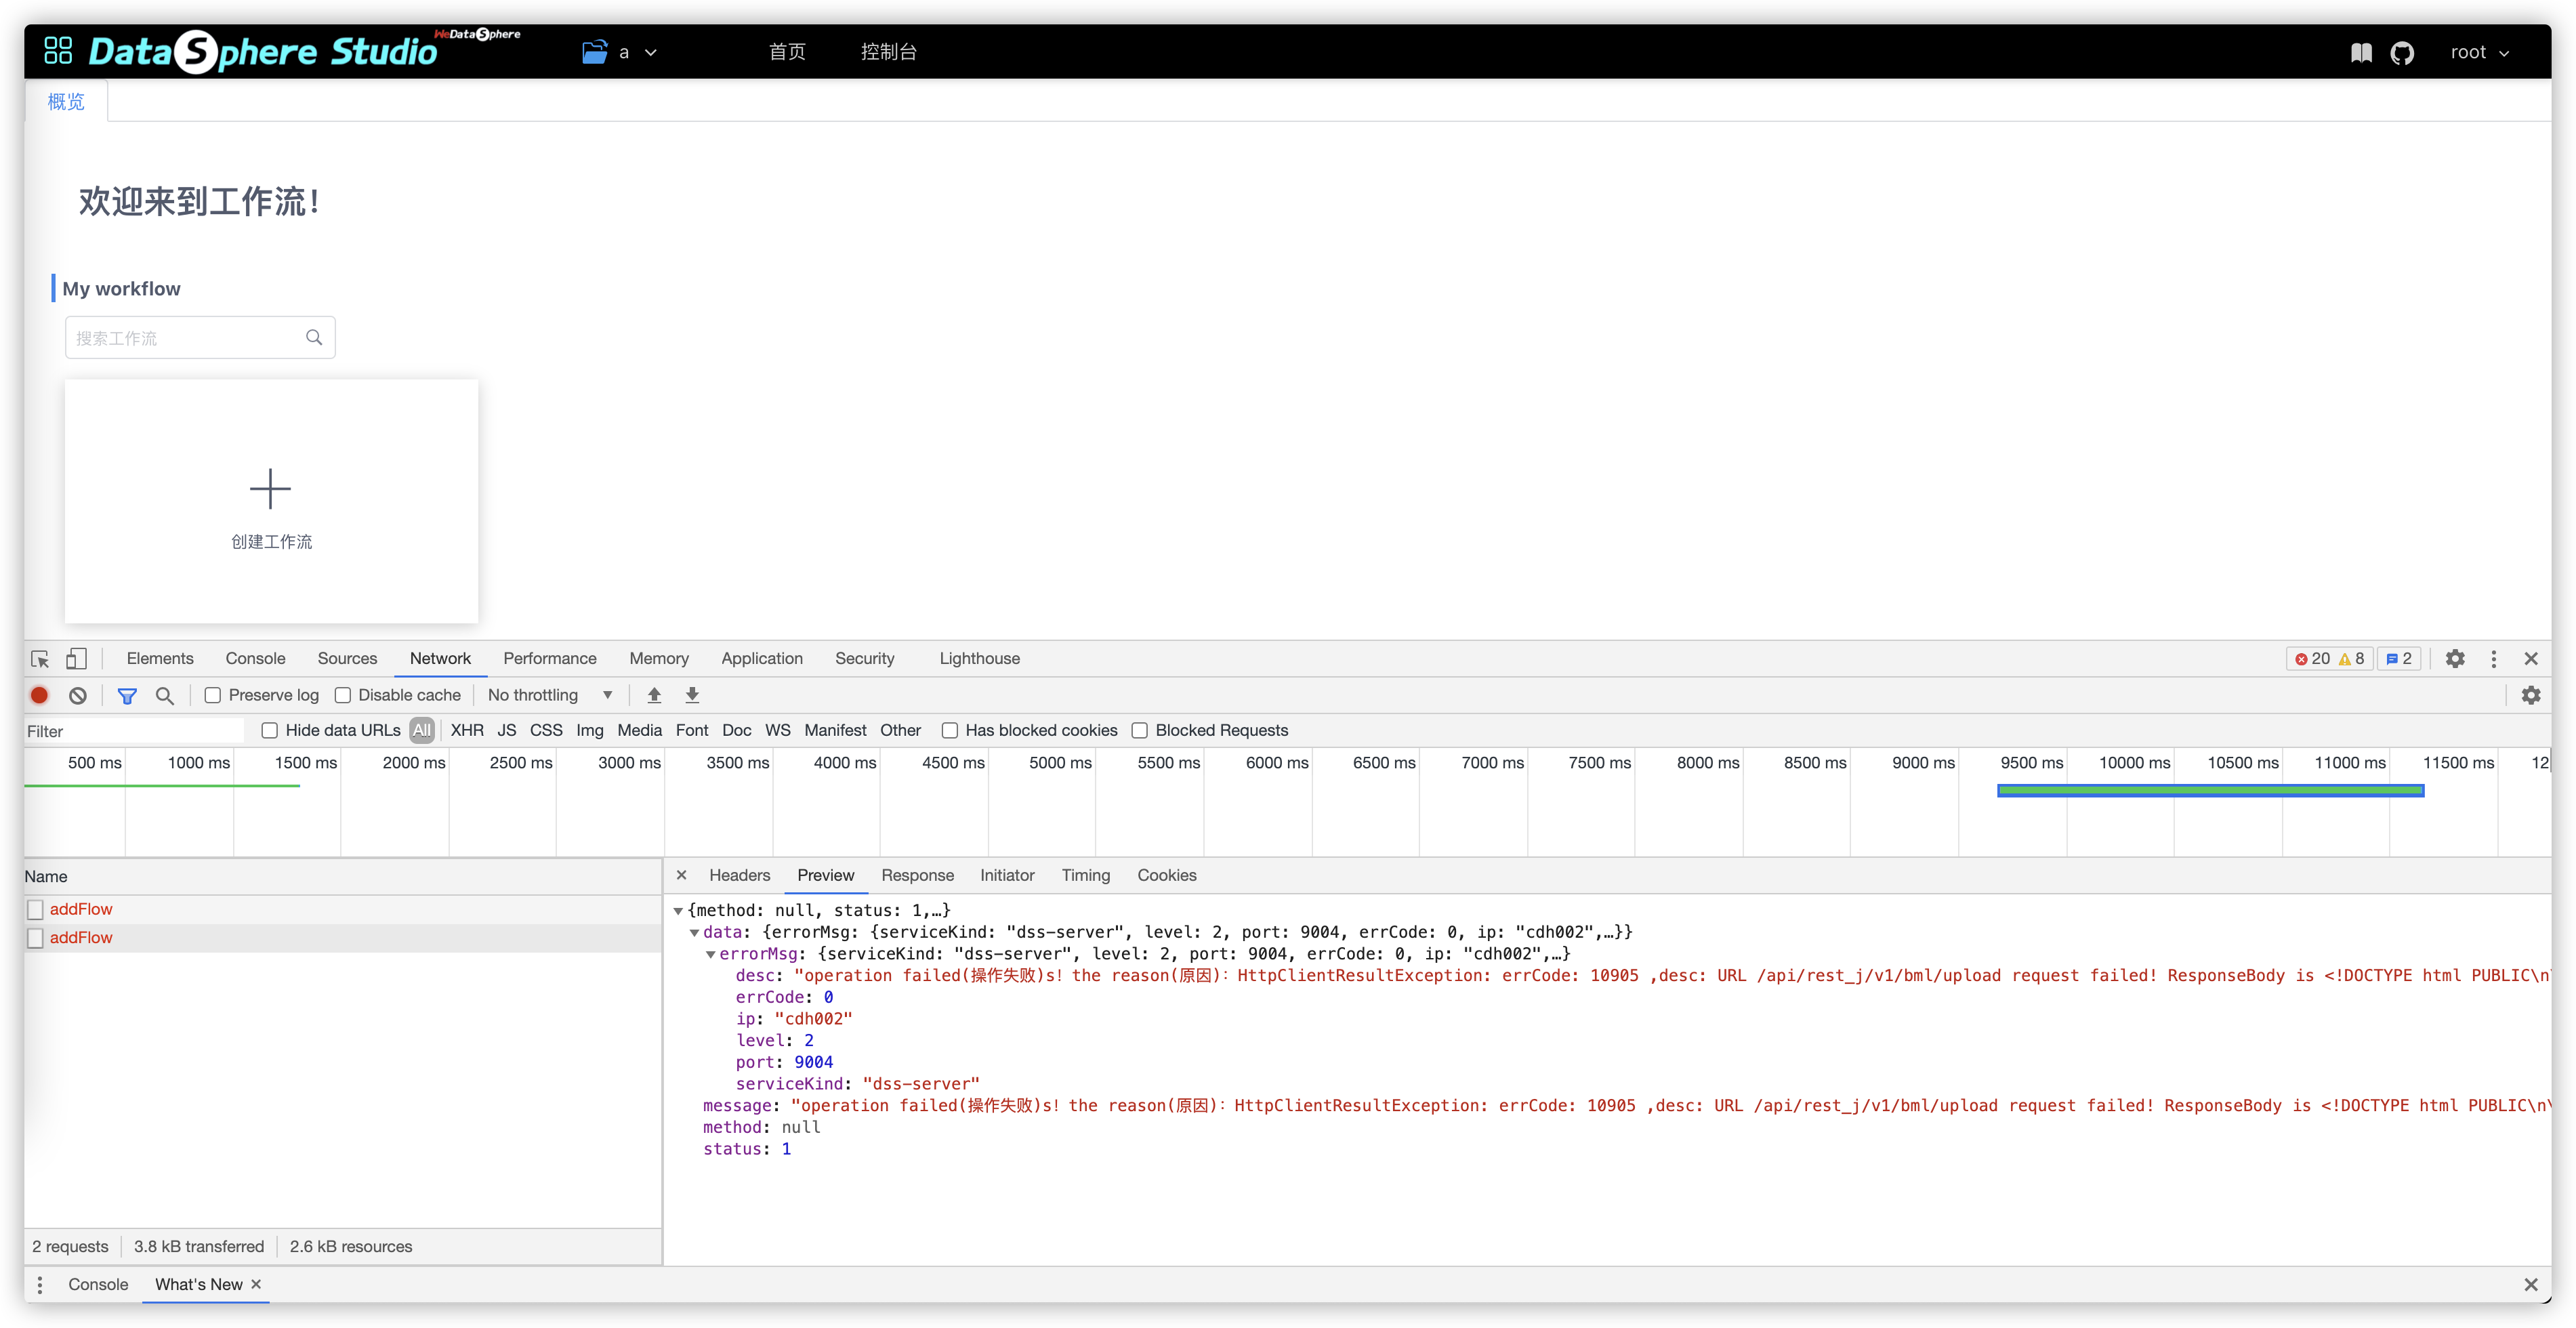The image size is (2576, 1328).
Task: Click the documentation book icon
Action: point(2361,52)
